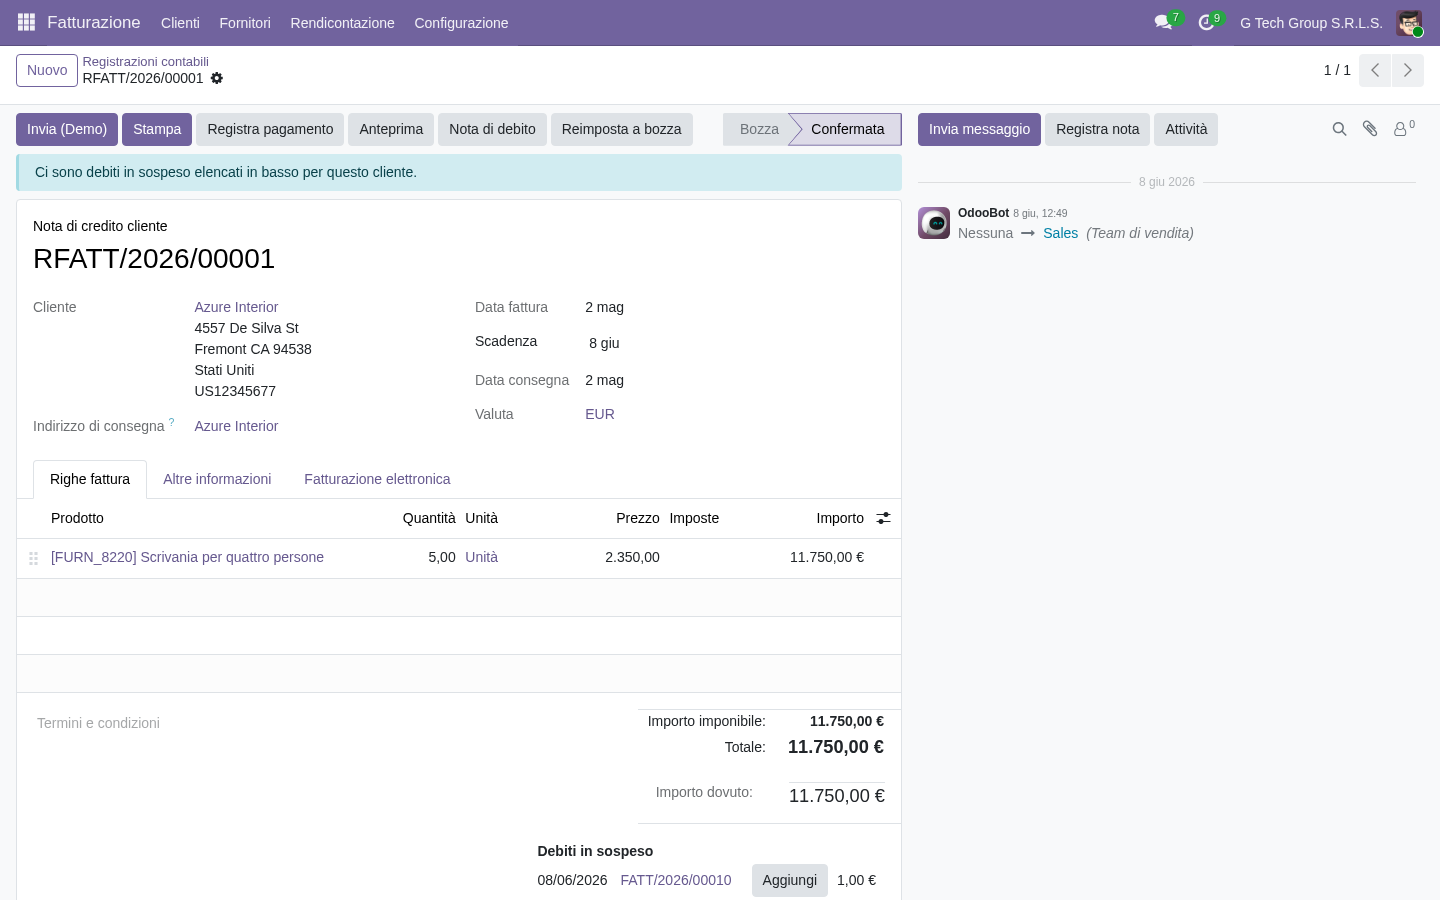The height and width of the screenshot is (900, 1440).
Task: Click the Anteprima button
Action: (391, 129)
